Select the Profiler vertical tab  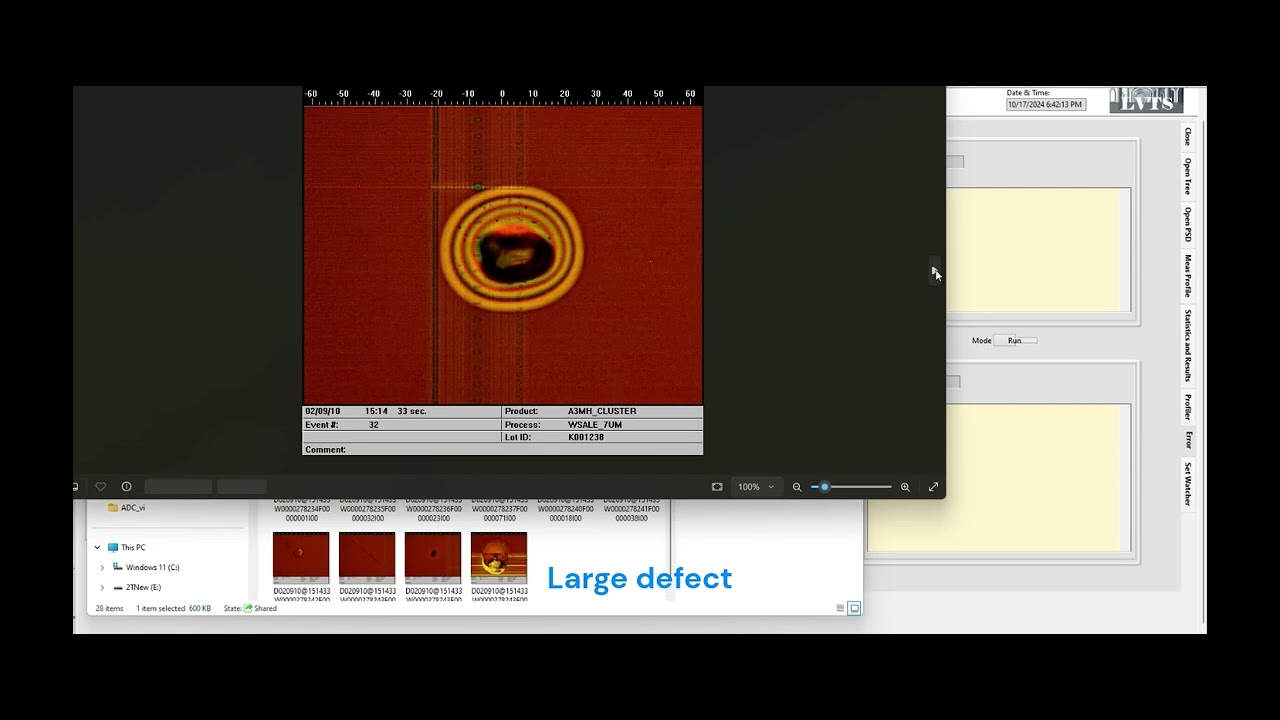(x=1188, y=407)
